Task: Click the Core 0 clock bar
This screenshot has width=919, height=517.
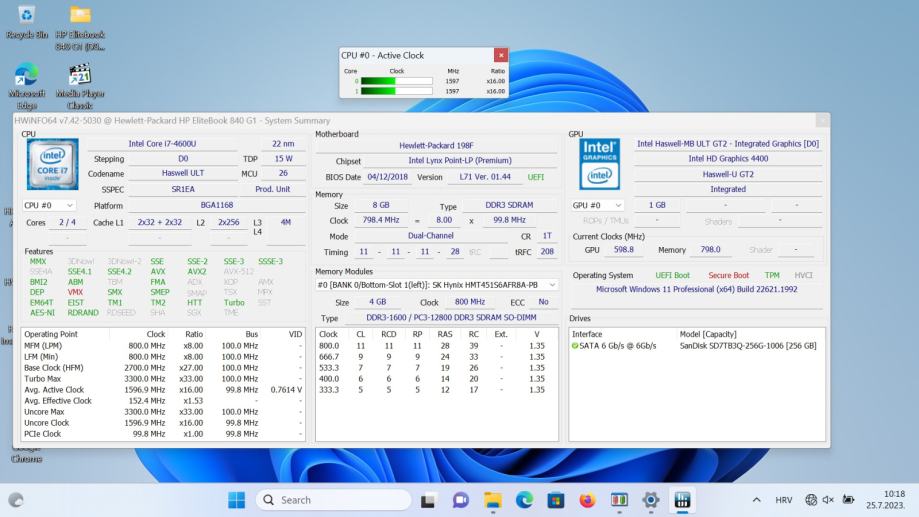Action: pyautogui.click(x=396, y=81)
